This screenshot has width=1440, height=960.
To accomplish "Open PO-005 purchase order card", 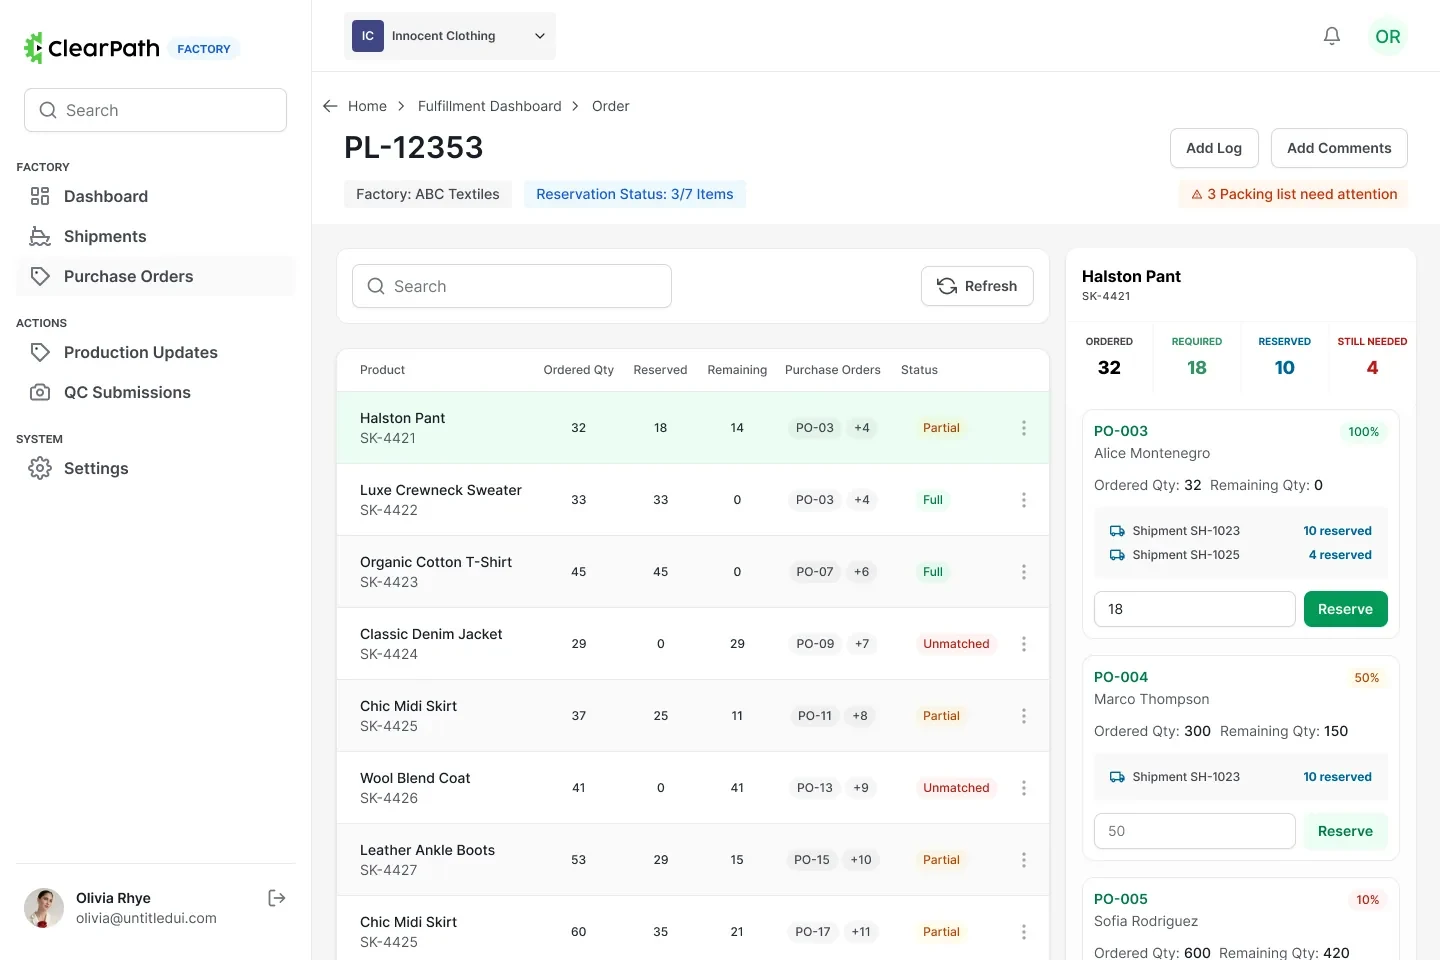I will point(1240,919).
